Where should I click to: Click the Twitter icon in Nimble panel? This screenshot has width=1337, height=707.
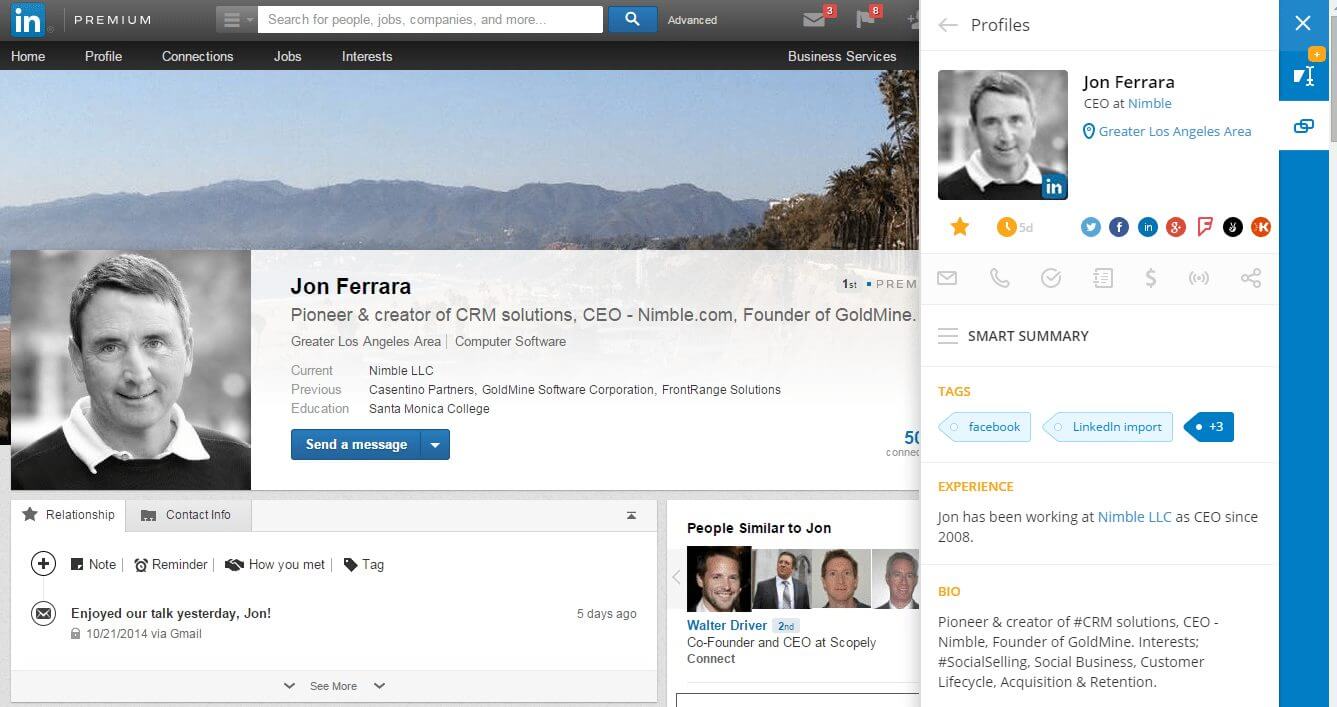pos(1090,227)
